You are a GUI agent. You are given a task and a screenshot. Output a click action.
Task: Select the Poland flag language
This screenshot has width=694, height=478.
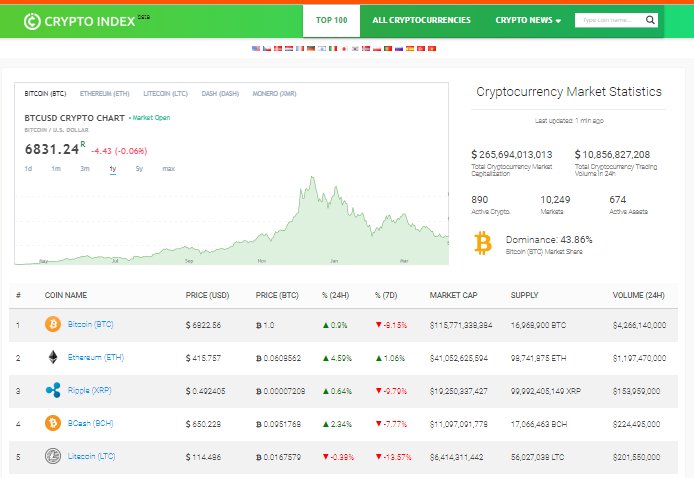click(x=377, y=48)
